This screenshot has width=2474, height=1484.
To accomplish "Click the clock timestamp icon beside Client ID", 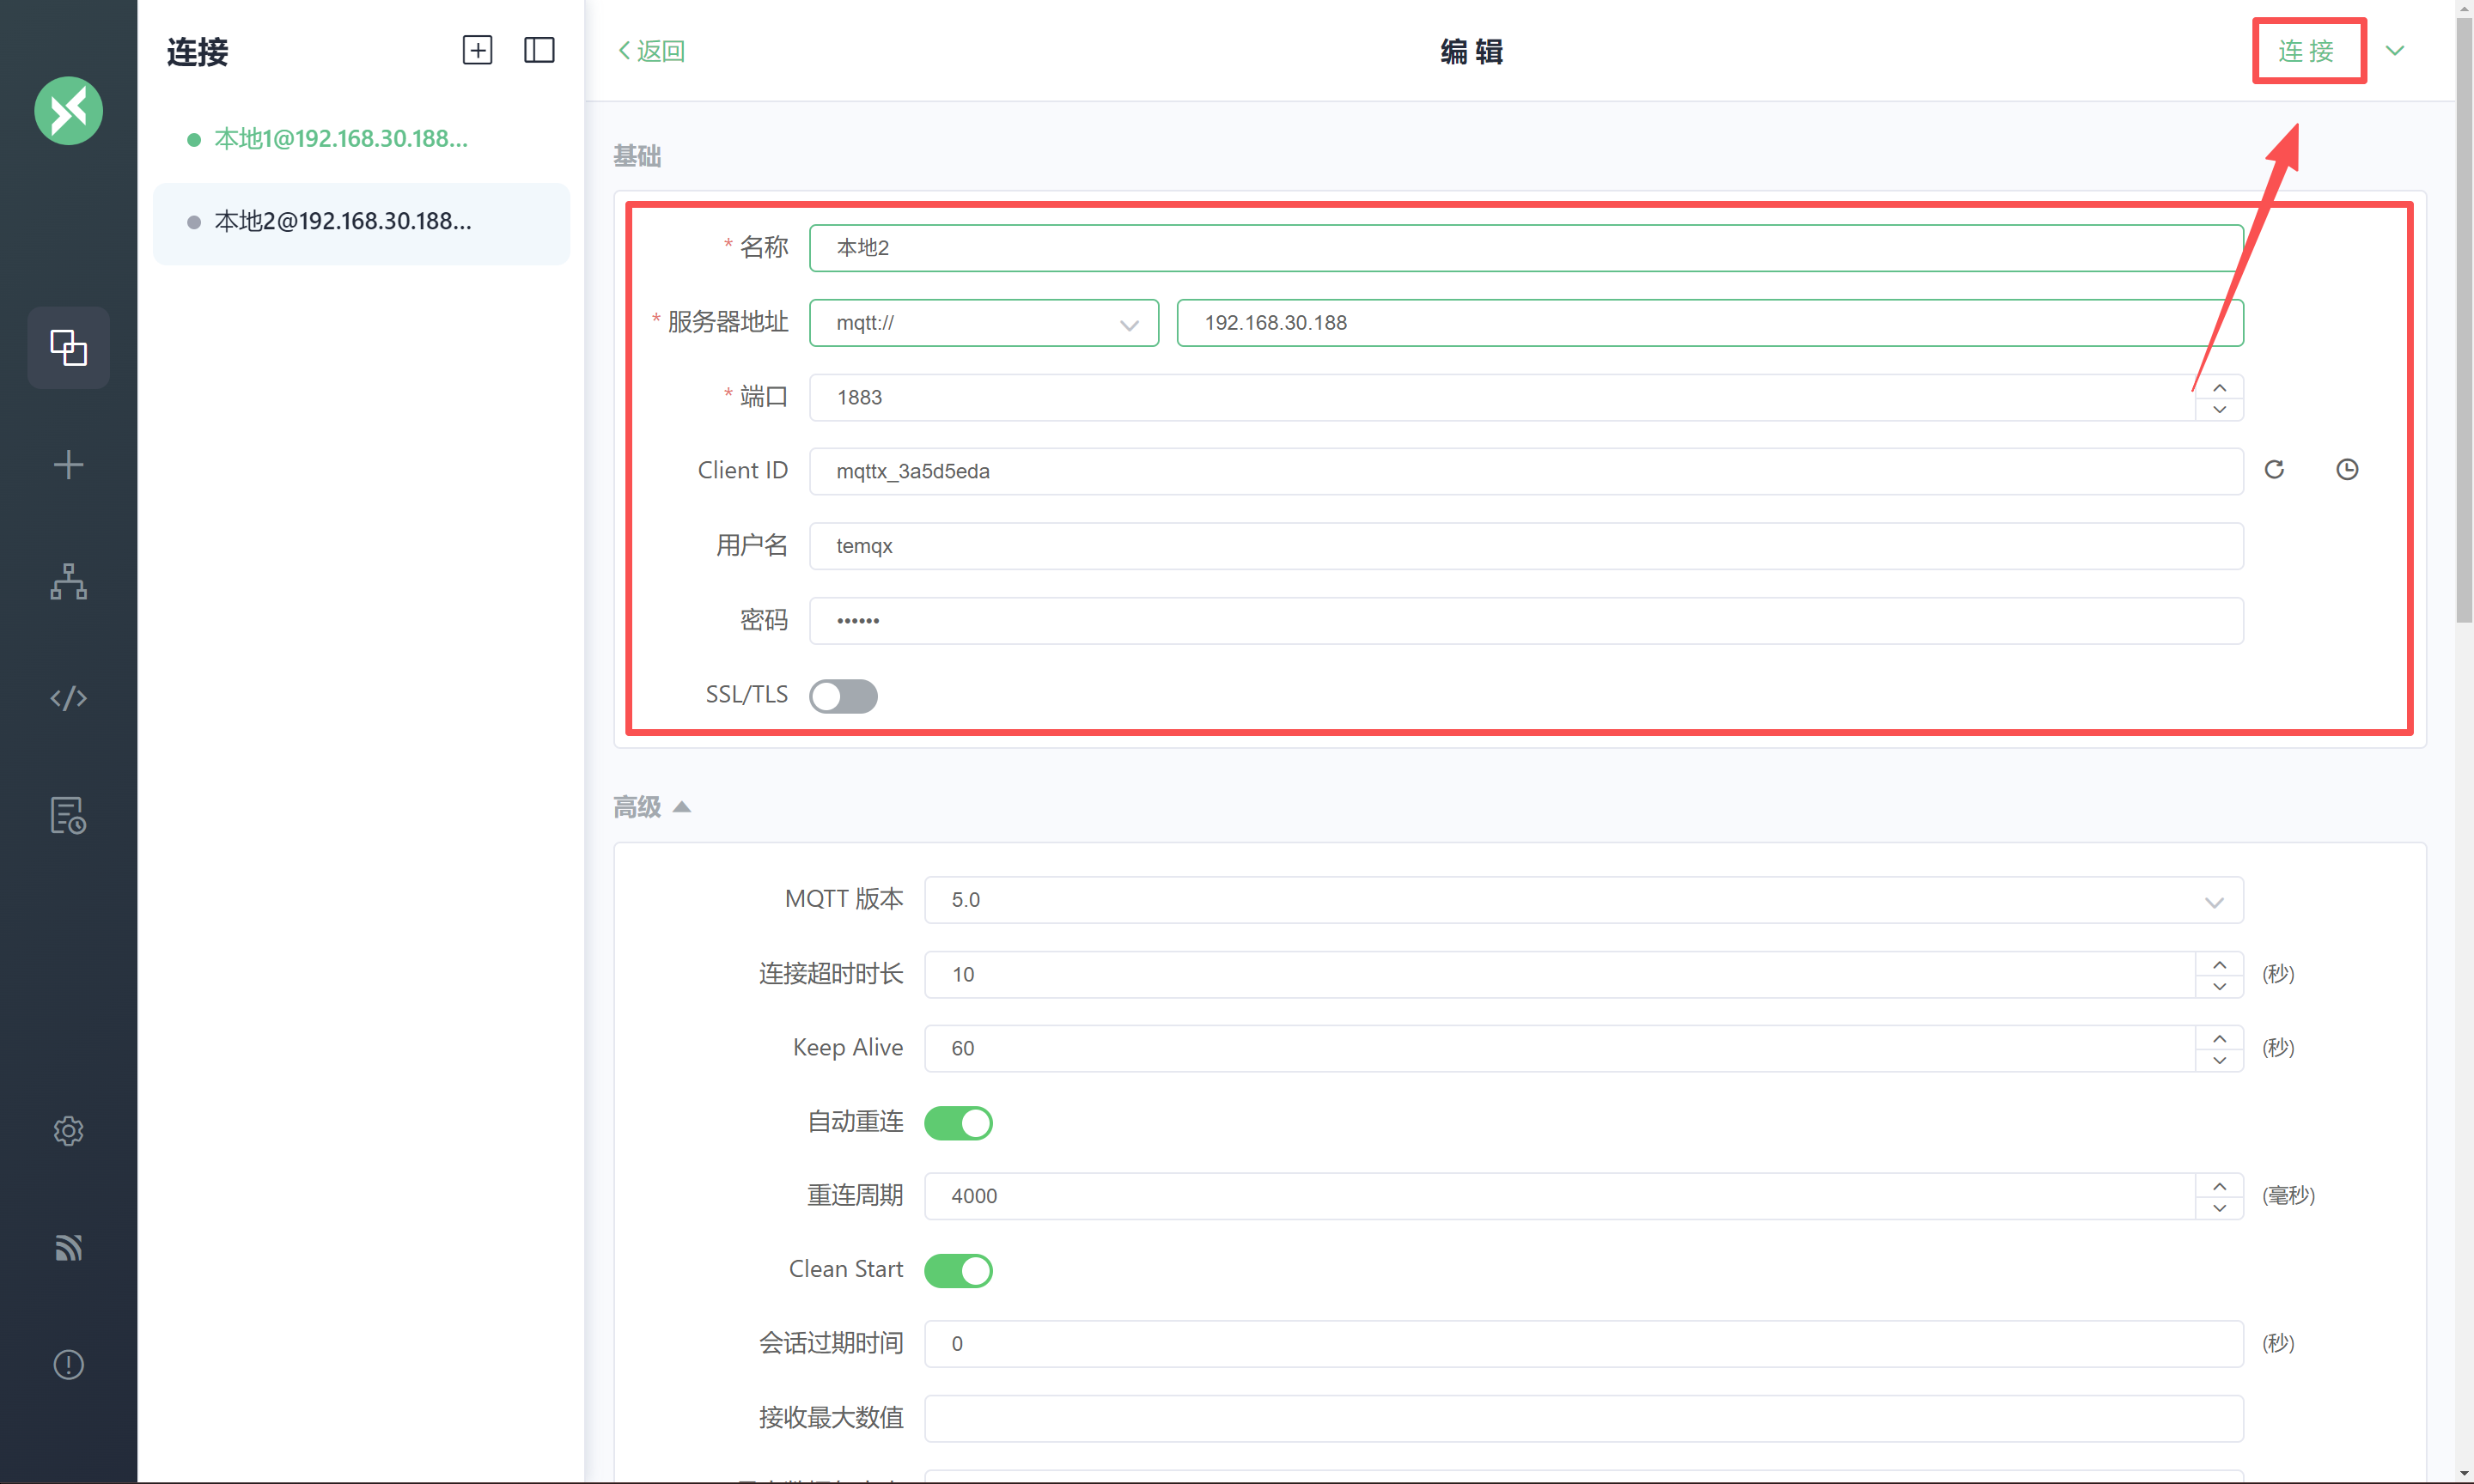I will (x=2347, y=470).
